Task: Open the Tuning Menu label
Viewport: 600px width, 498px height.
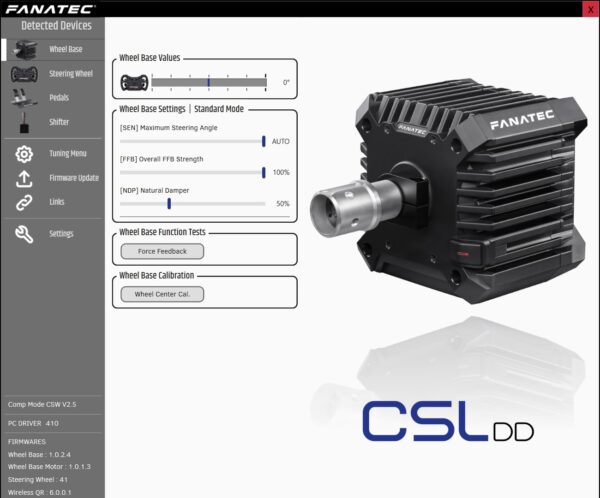Action: [x=68, y=153]
